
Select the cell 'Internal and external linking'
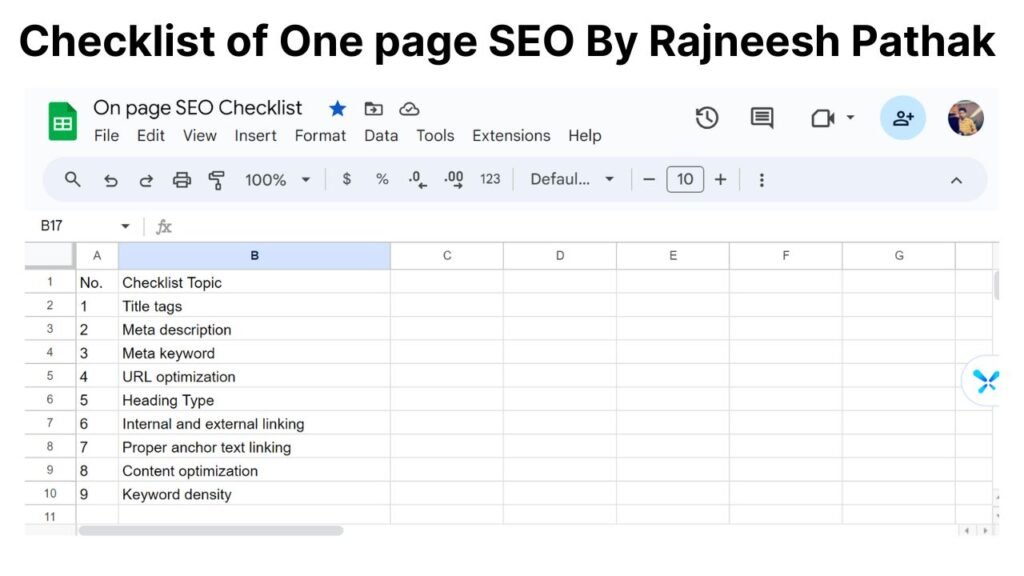coord(254,423)
